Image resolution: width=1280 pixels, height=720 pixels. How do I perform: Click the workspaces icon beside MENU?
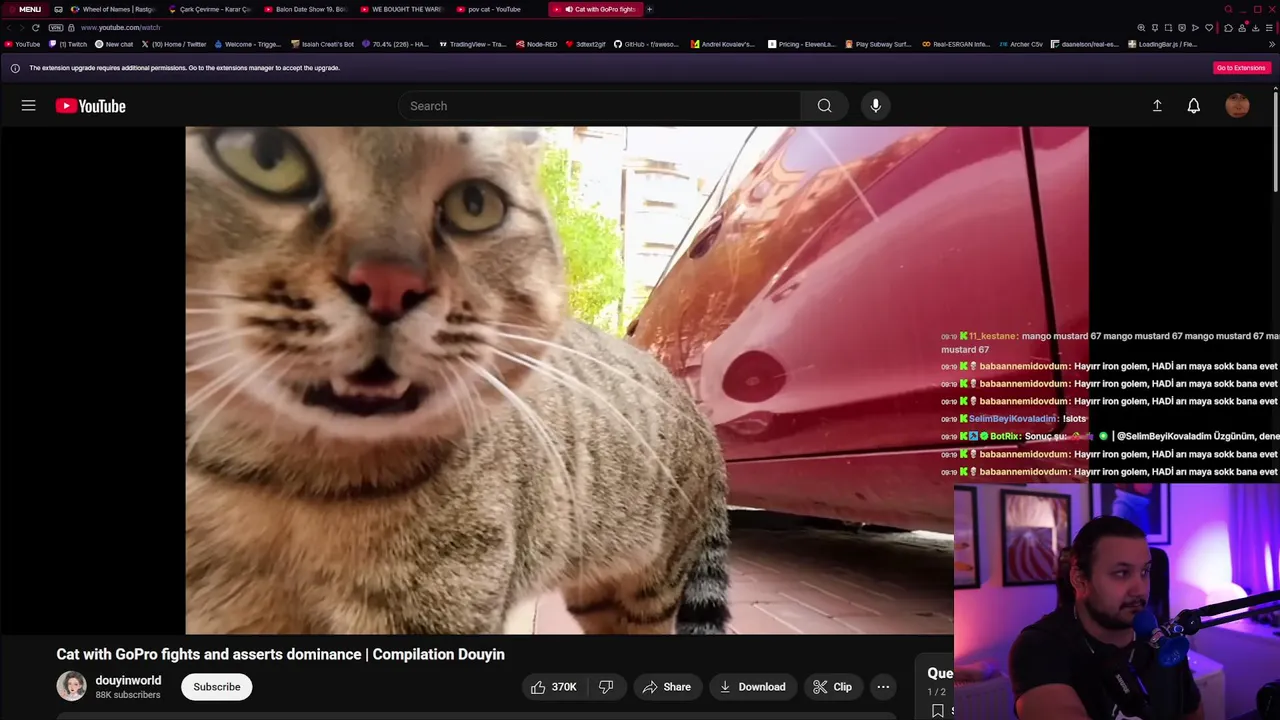coord(58,9)
